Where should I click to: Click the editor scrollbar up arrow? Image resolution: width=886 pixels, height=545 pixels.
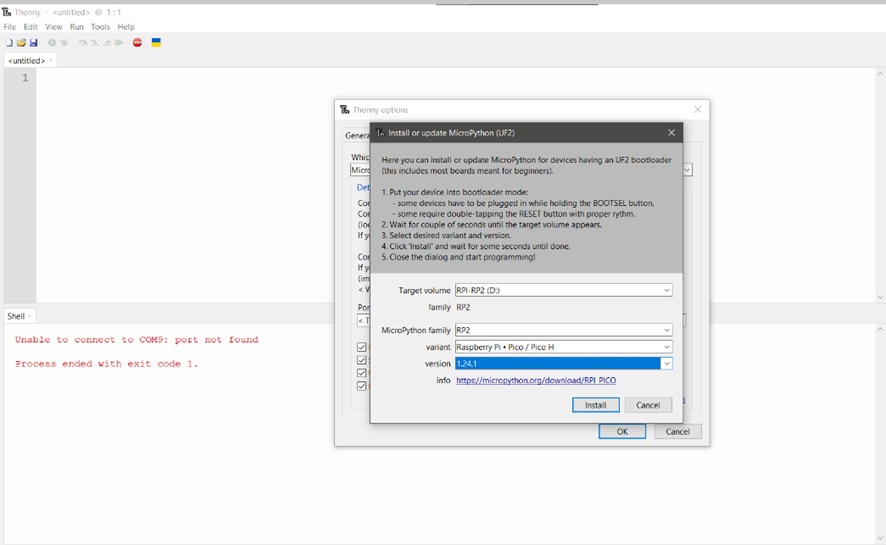[880, 74]
